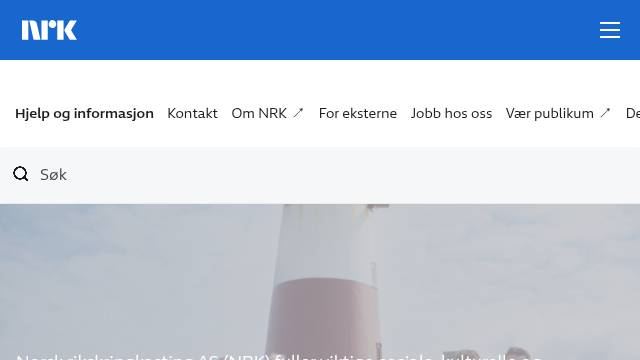Select Hjelp og informasjon nav item
This screenshot has width=640, height=360.
(84, 113)
